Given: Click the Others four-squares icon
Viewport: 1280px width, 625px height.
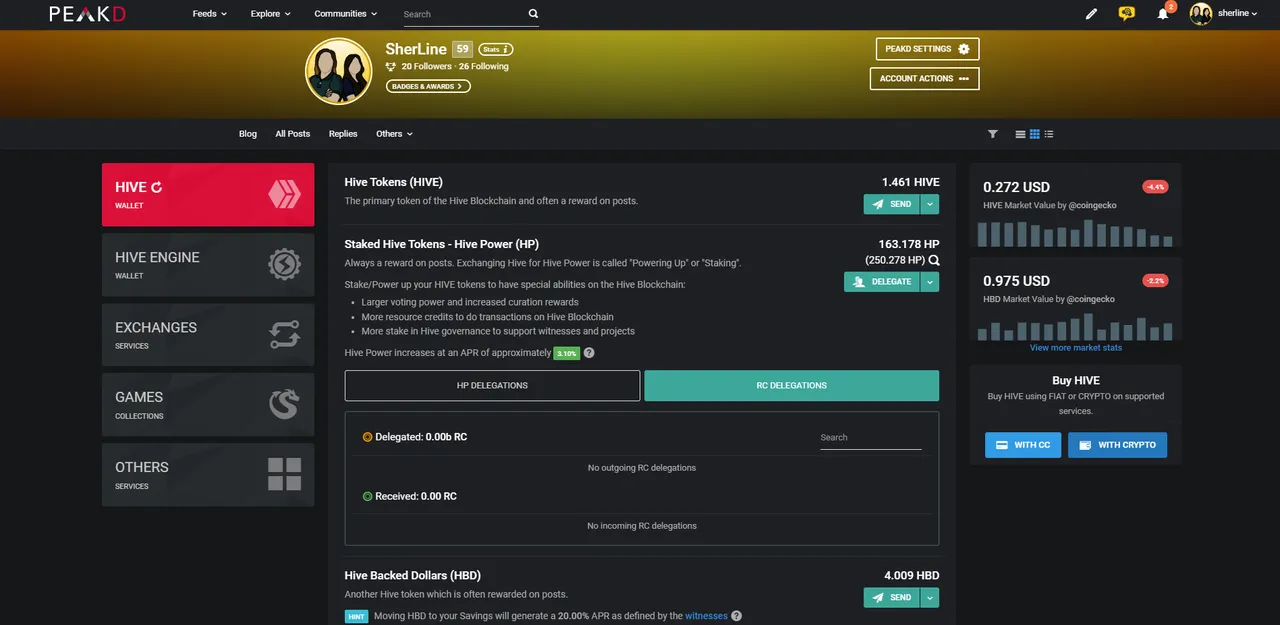Looking at the screenshot, I should pos(284,474).
